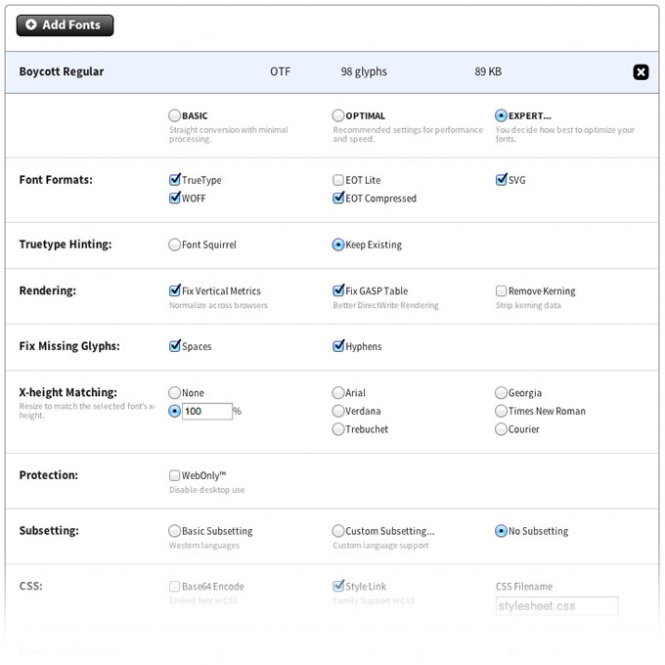Choose Custom Subsetting option
The height and width of the screenshot is (665, 665).
tap(338, 531)
